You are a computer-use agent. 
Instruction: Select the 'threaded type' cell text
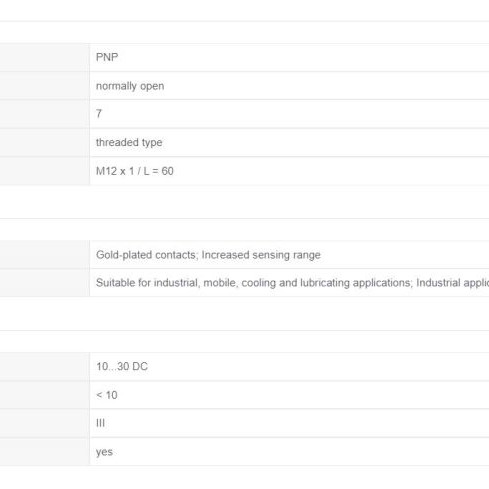pos(129,143)
